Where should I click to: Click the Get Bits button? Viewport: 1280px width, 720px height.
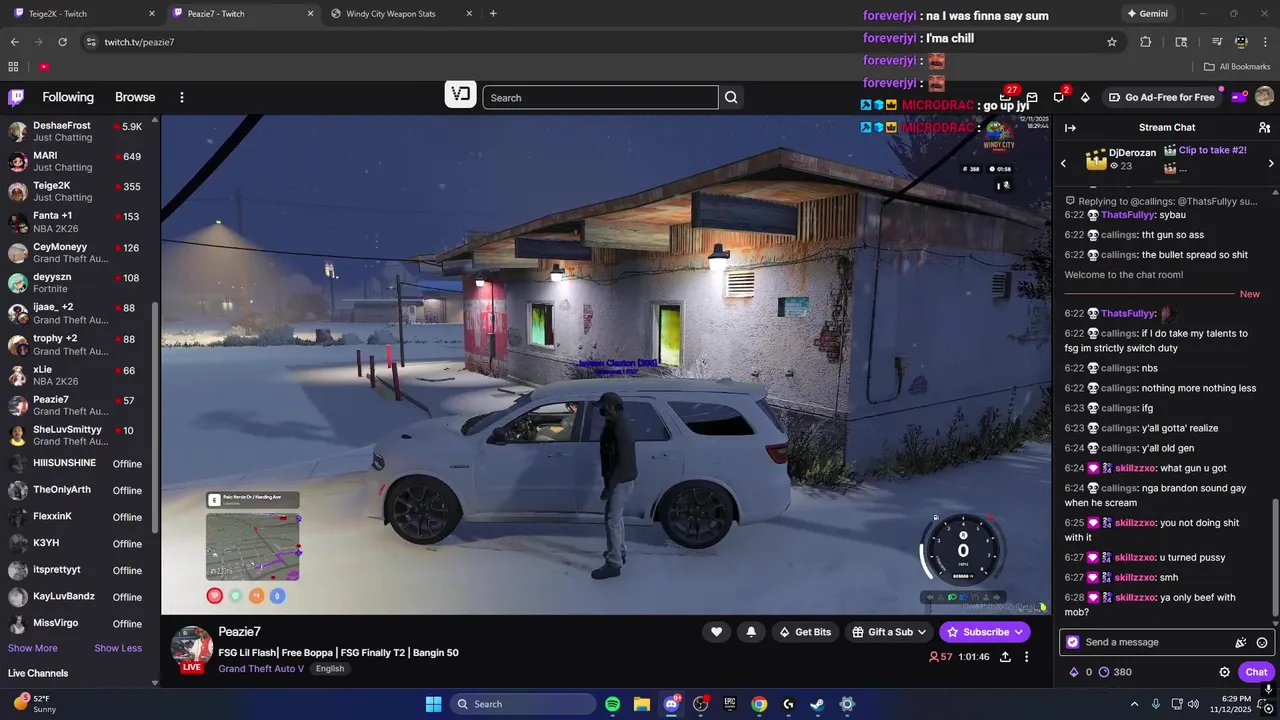805,632
